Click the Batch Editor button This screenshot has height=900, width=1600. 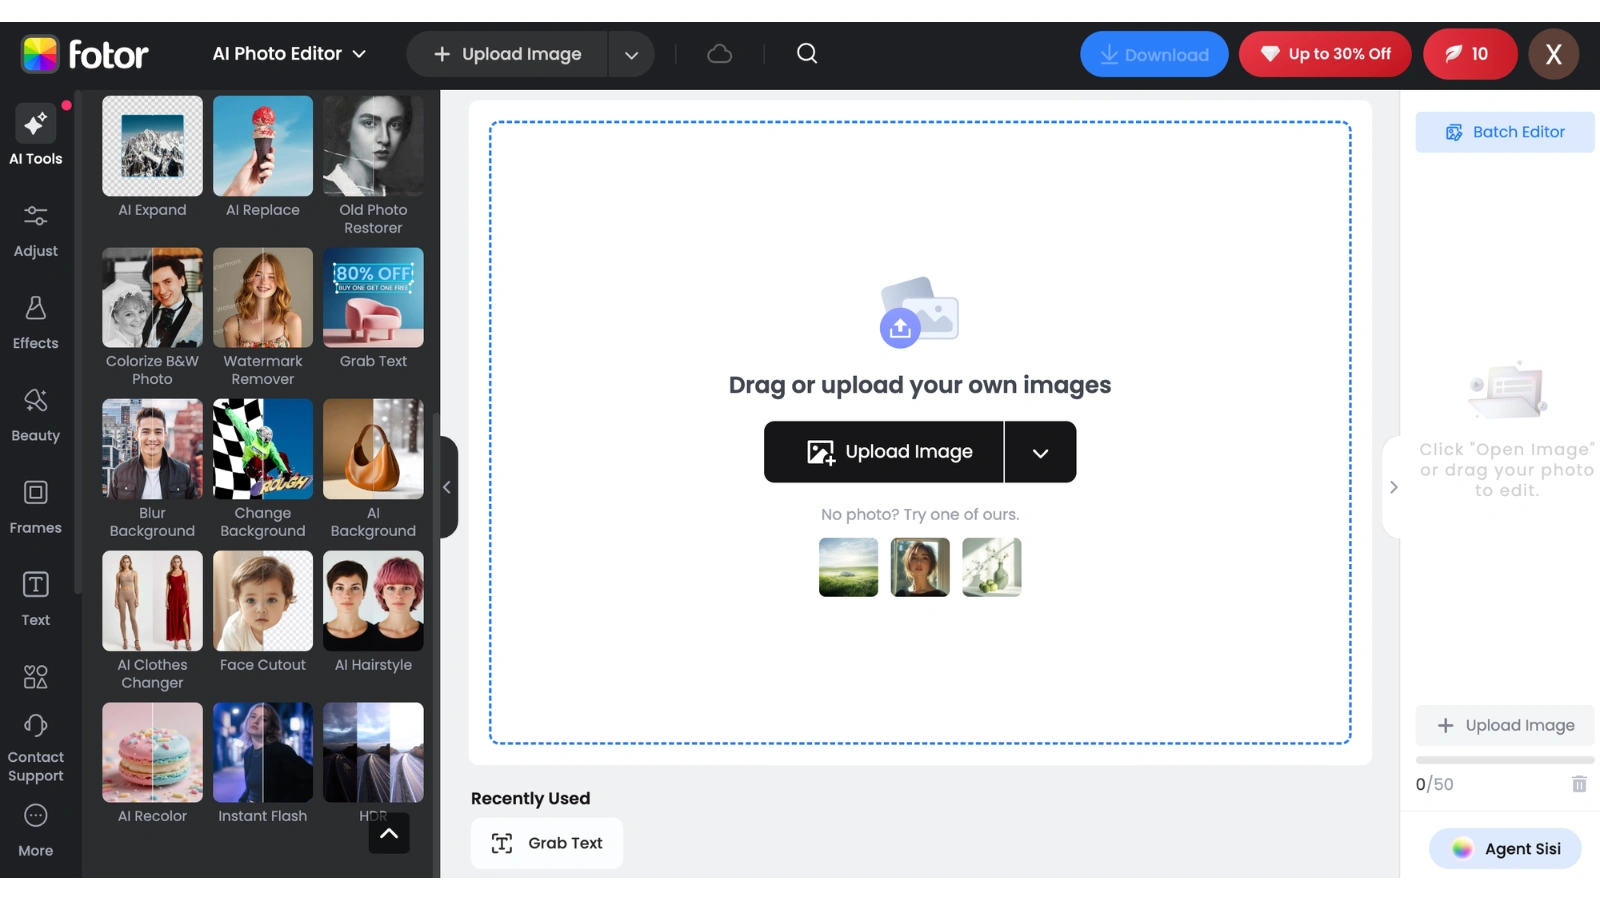(x=1505, y=132)
